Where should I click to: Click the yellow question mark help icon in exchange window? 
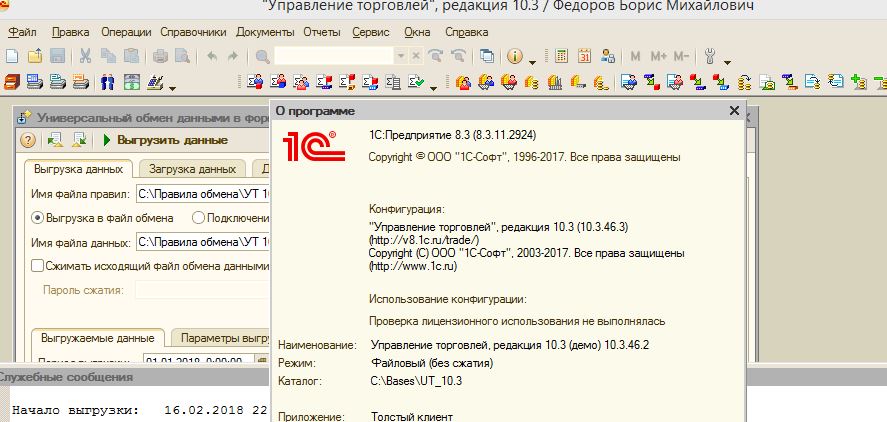click(28, 140)
